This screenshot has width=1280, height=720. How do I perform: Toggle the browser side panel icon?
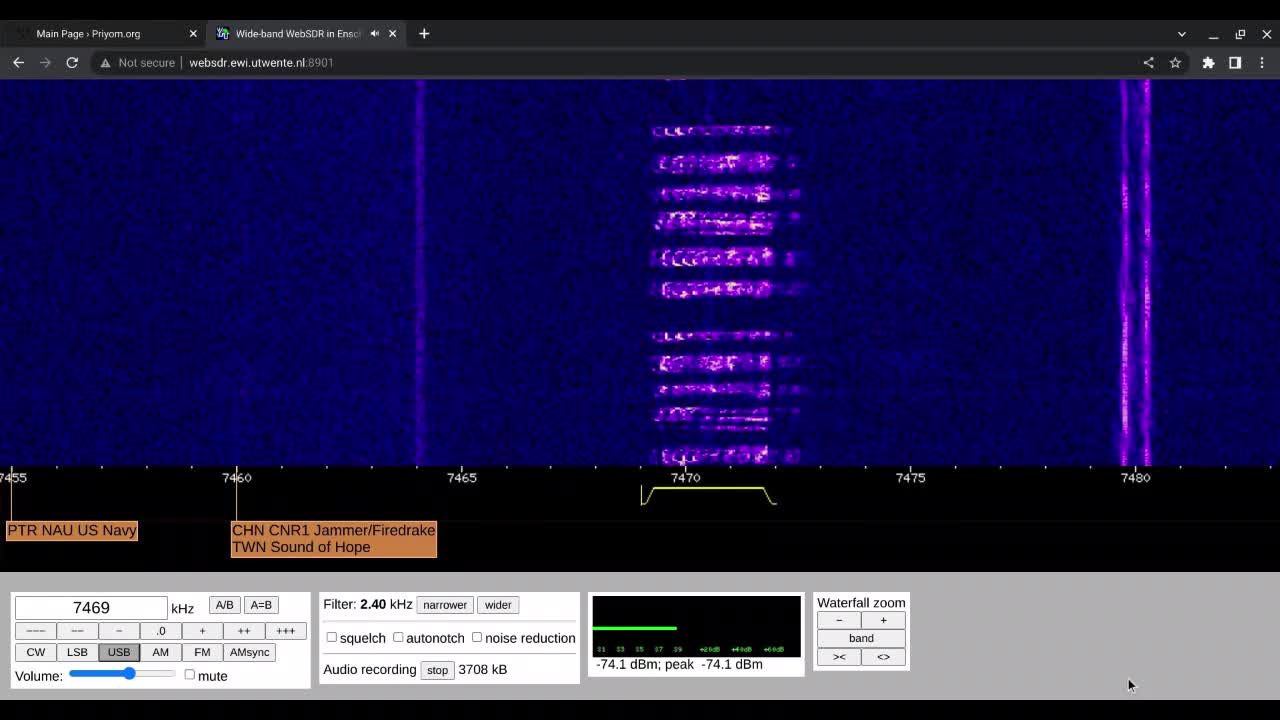point(1235,62)
